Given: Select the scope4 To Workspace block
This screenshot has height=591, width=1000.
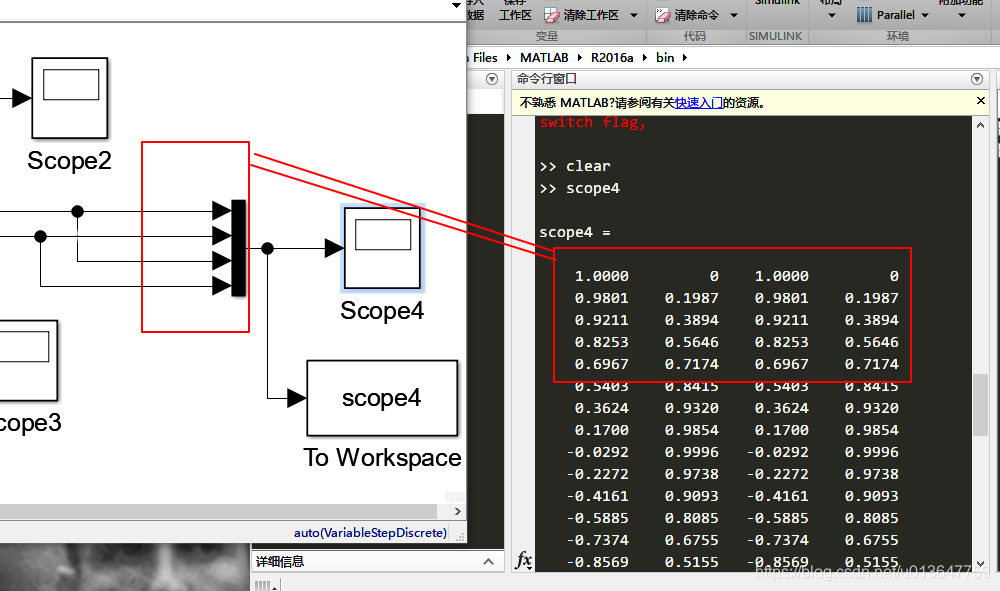Looking at the screenshot, I should click(x=382, y=398).
